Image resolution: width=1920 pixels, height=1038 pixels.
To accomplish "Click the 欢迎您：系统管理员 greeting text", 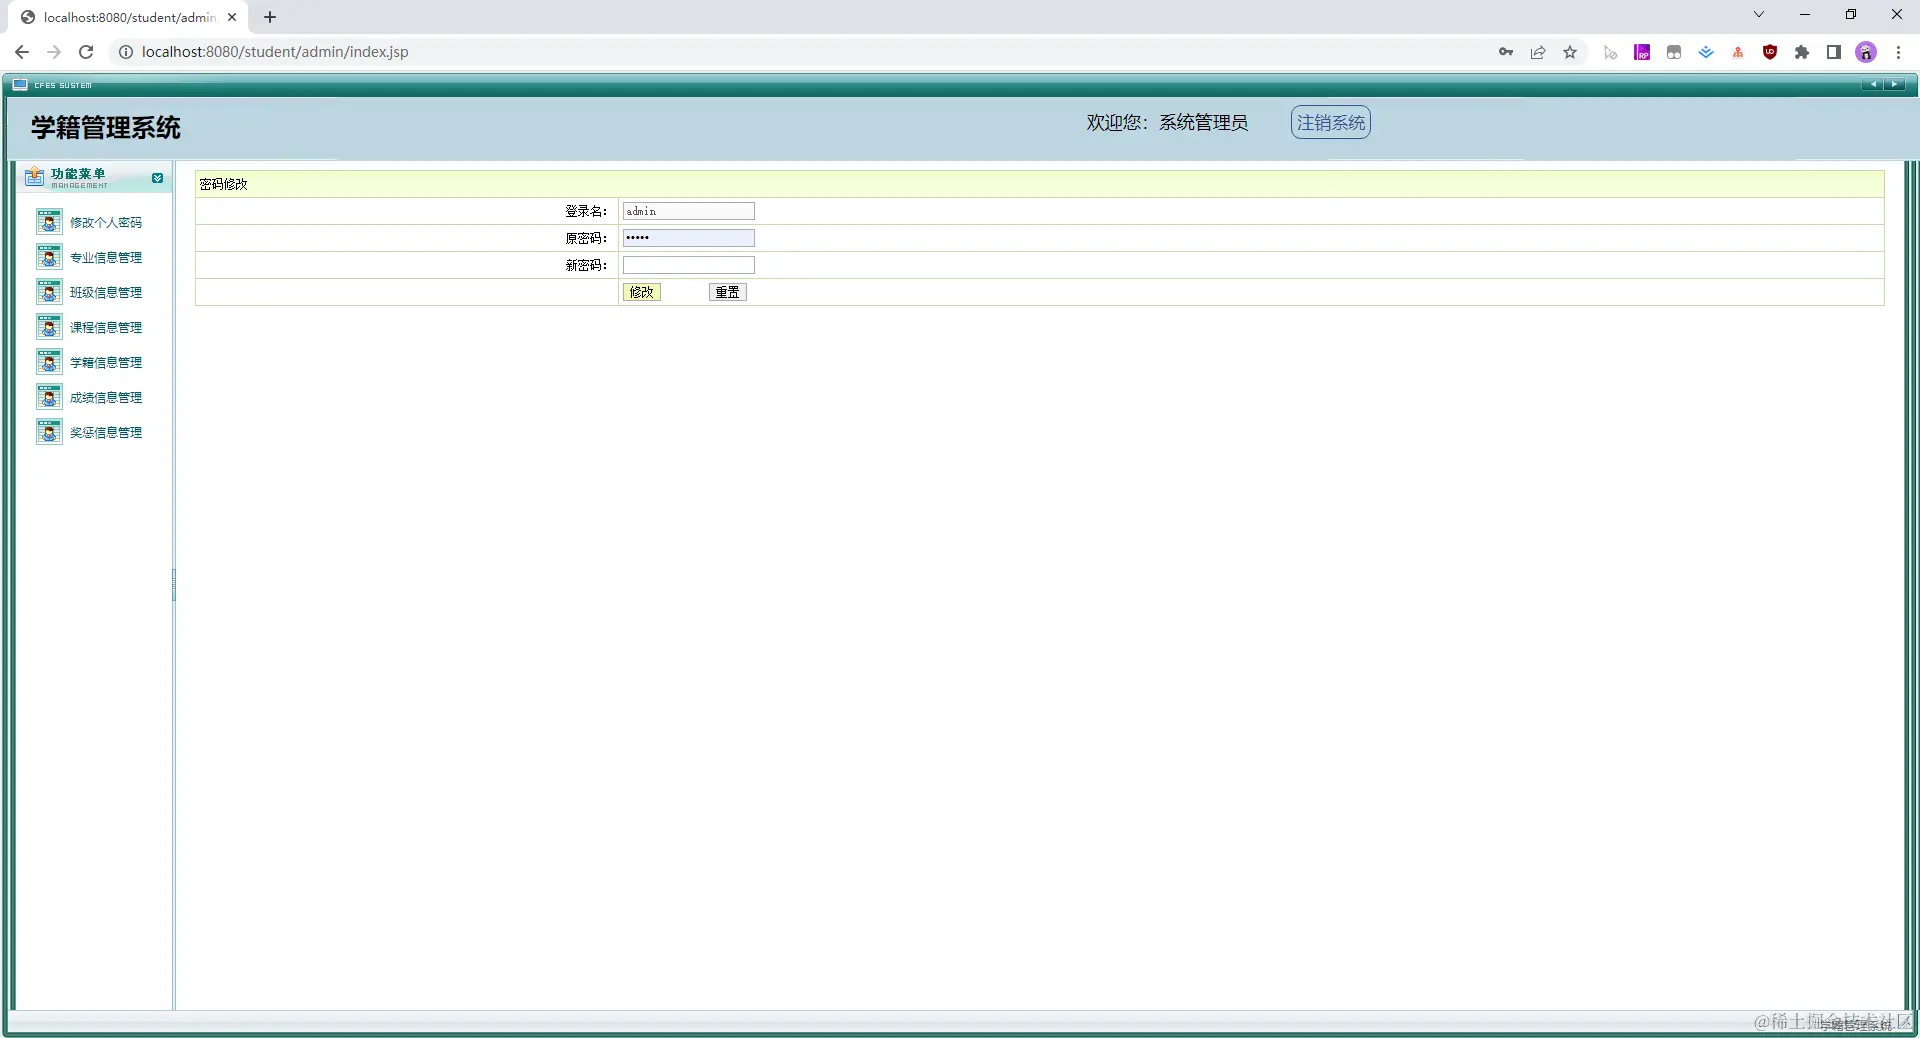I will (1167, 122).
